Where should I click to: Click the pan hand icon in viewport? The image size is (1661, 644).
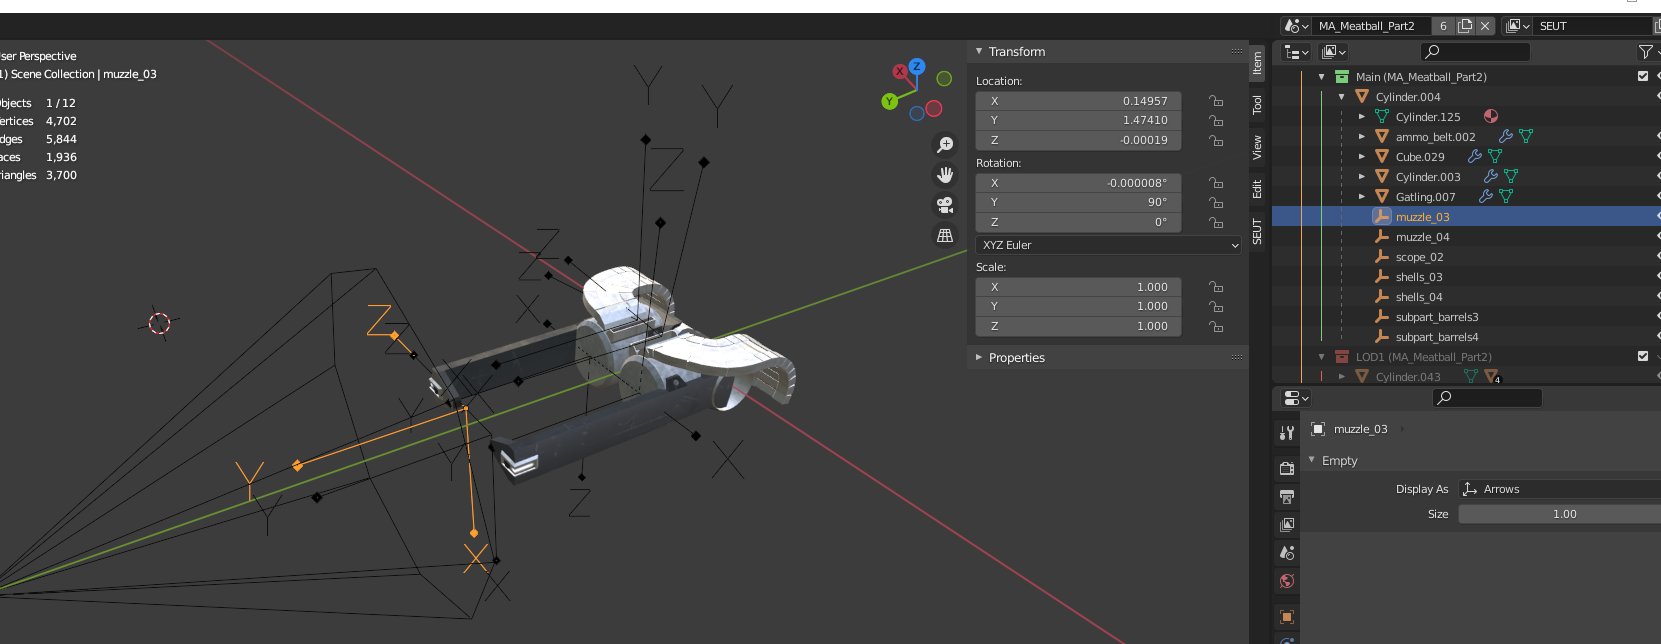click(945, 175)
